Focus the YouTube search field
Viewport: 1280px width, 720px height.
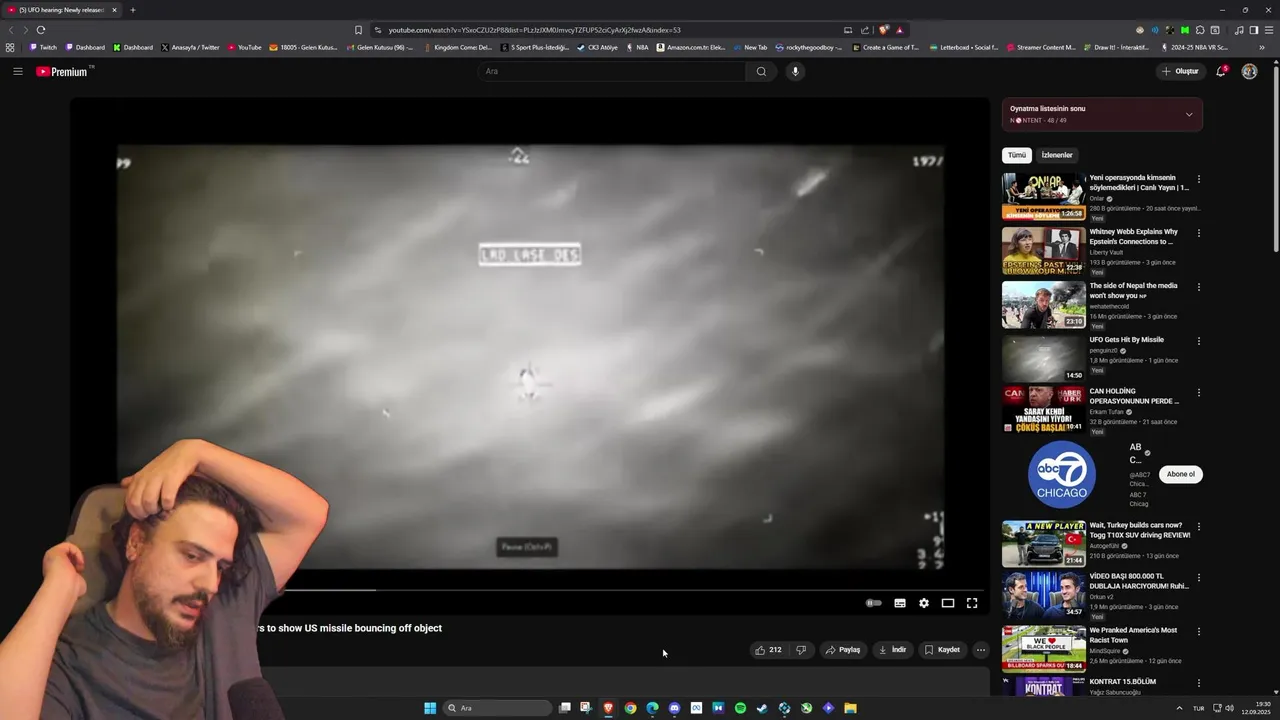pos(611,71)
